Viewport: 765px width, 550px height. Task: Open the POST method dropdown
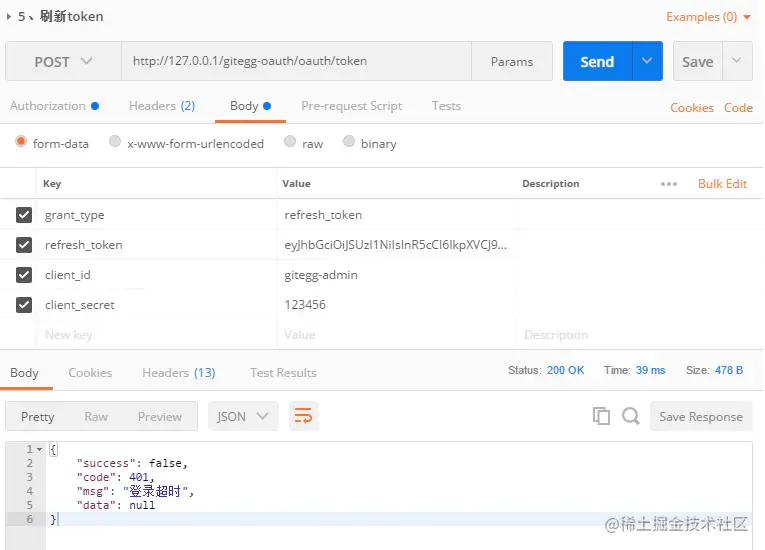click(x=63, y=61)
